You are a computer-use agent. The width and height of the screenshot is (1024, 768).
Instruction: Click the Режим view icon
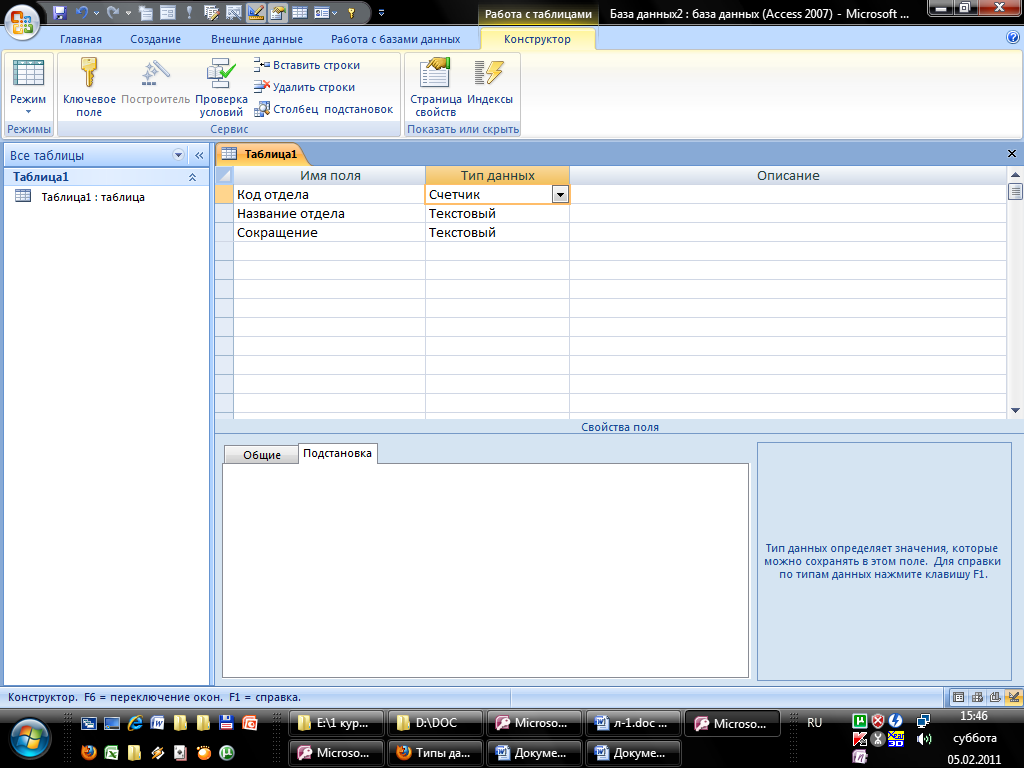[28, 73]
